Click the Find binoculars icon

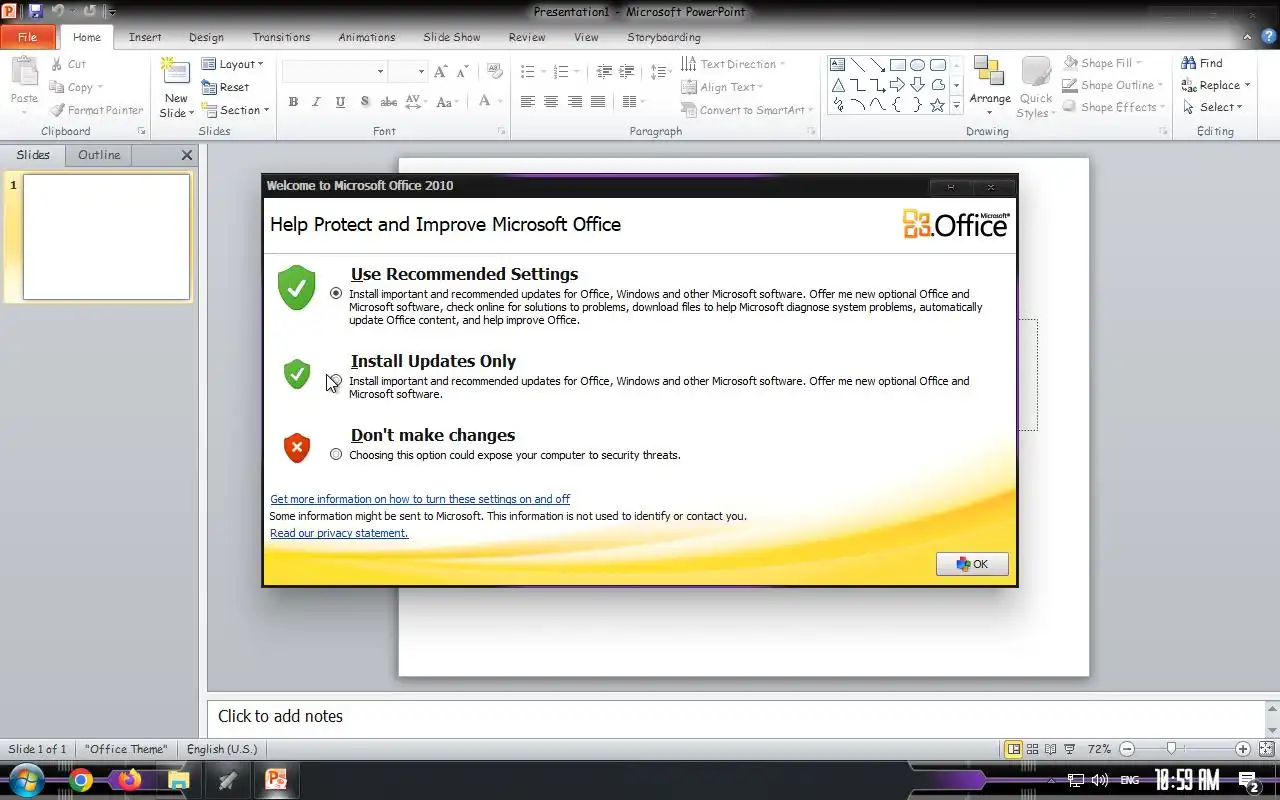[x=1189, y=63]
